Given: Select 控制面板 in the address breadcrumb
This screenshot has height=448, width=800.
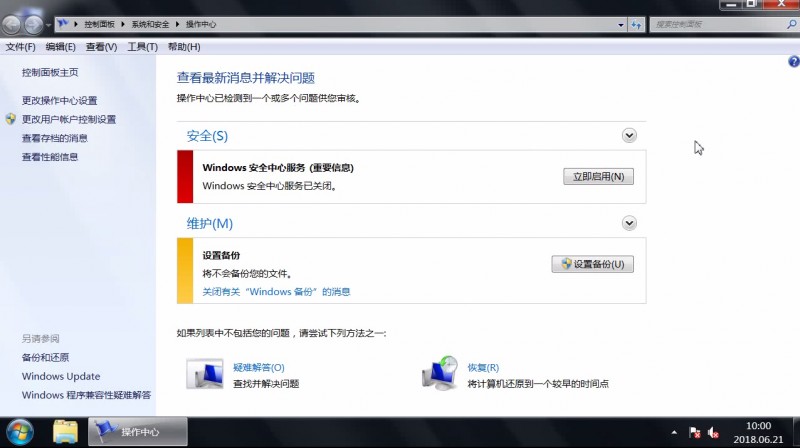Looking at the screenshot, I should [99, 24].
